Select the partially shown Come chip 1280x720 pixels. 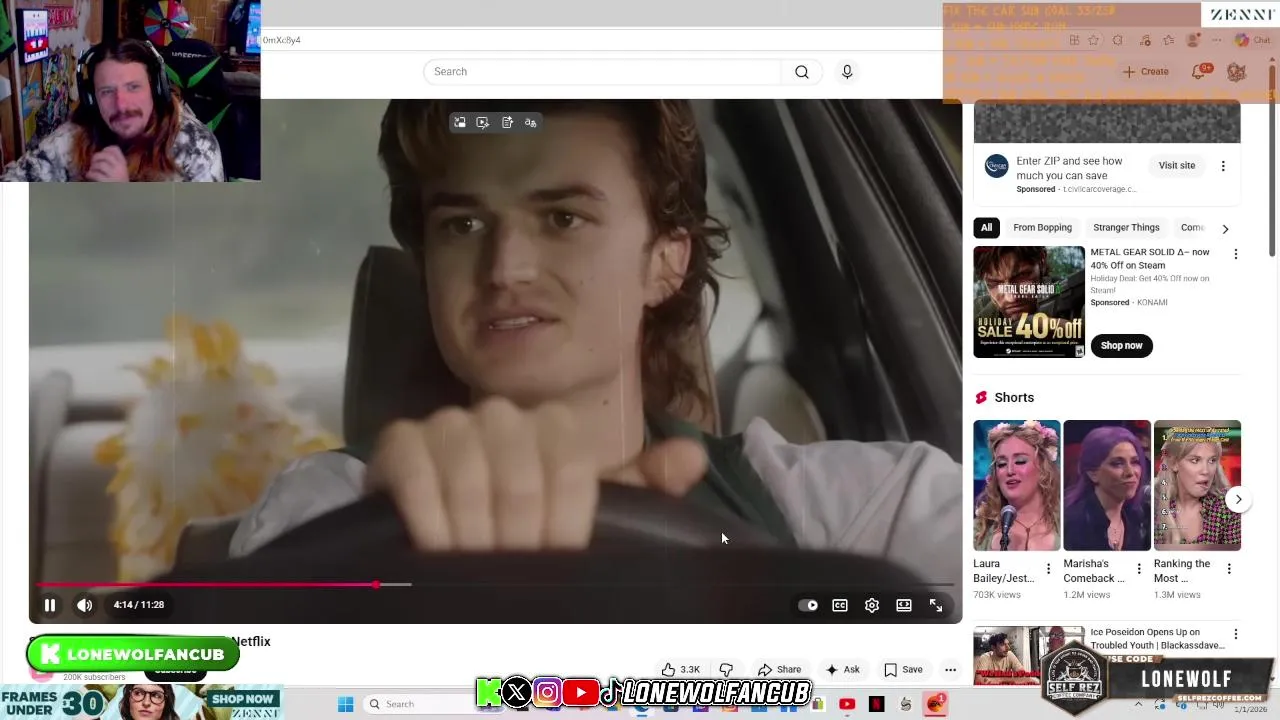(x=1192, y=228)
